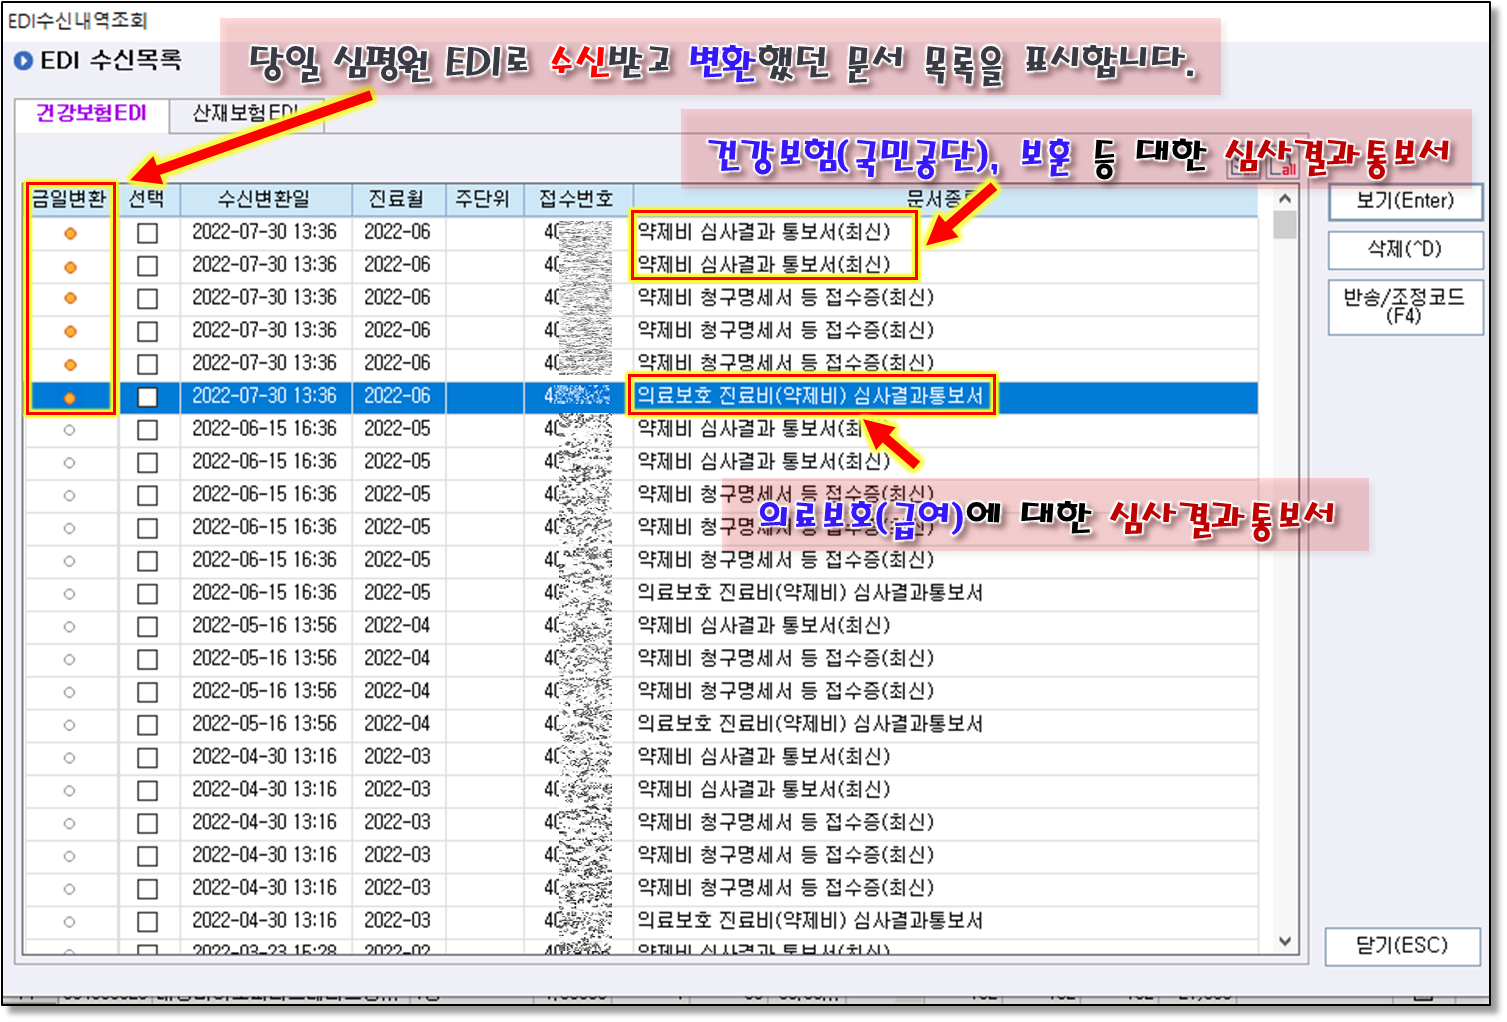Click gray circle in 2022-03 의료보호 진료비 row
The height and width of the screenshot is (1022, 1507).
(69, 922)
